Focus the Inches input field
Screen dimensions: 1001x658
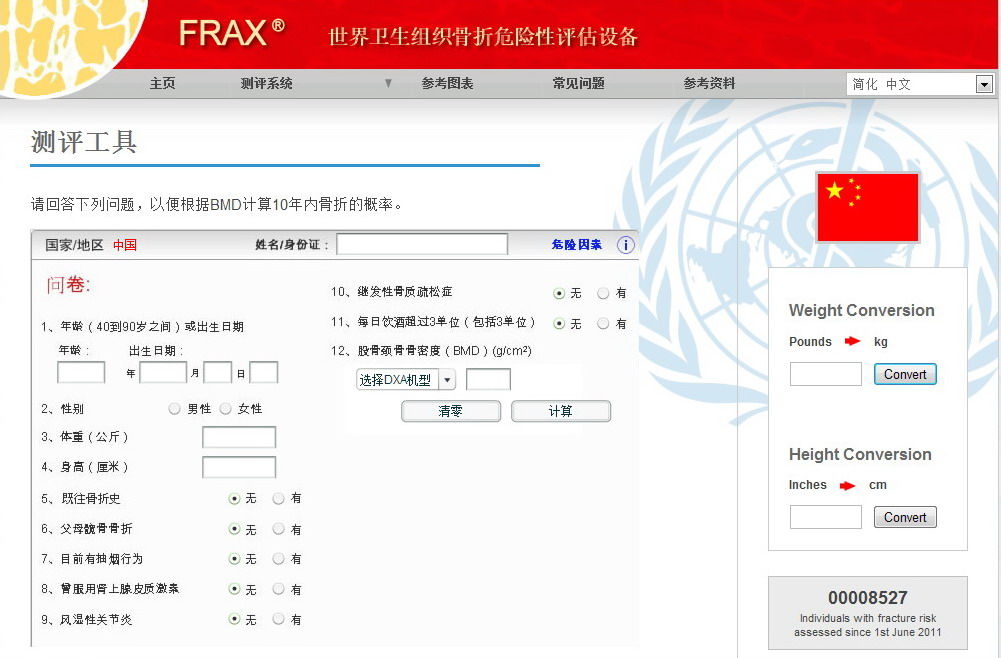pyautogui.click(x=825, y=517)
